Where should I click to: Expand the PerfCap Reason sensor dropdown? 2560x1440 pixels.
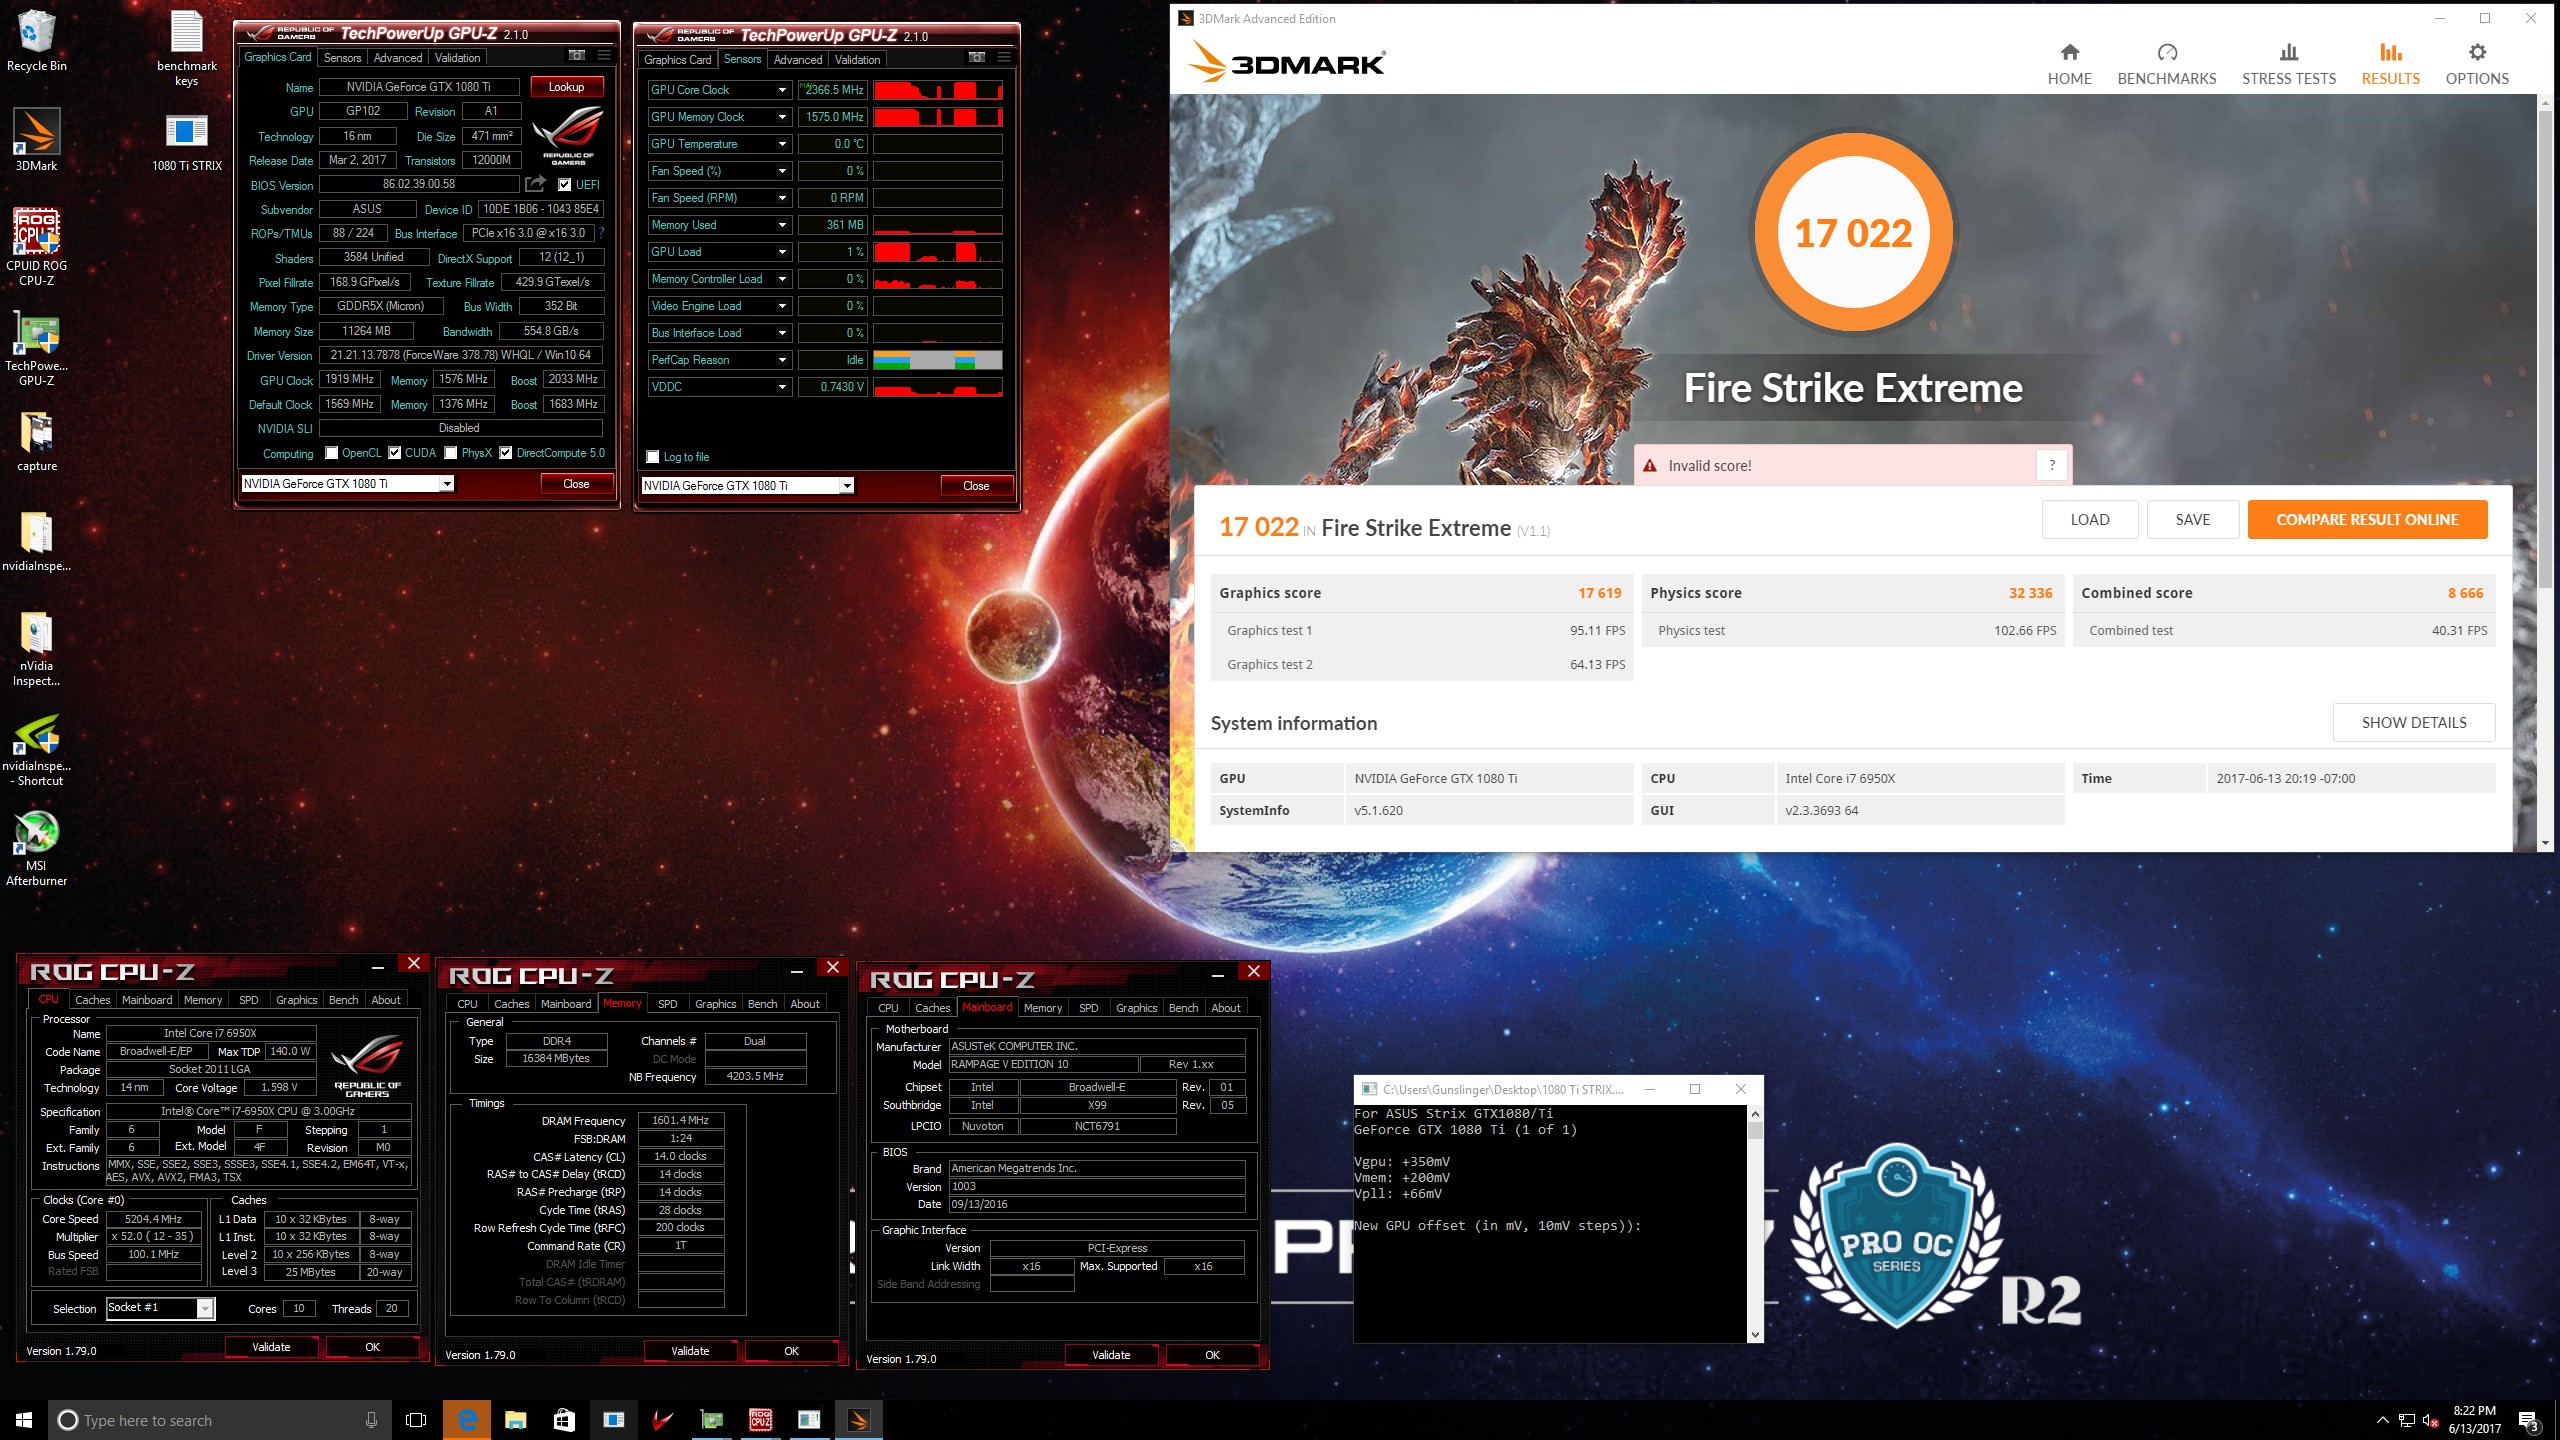783,360
